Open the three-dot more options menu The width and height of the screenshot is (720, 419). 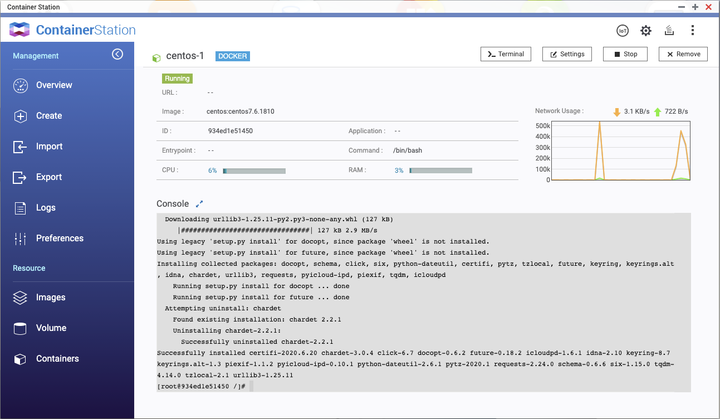point(692,30)
